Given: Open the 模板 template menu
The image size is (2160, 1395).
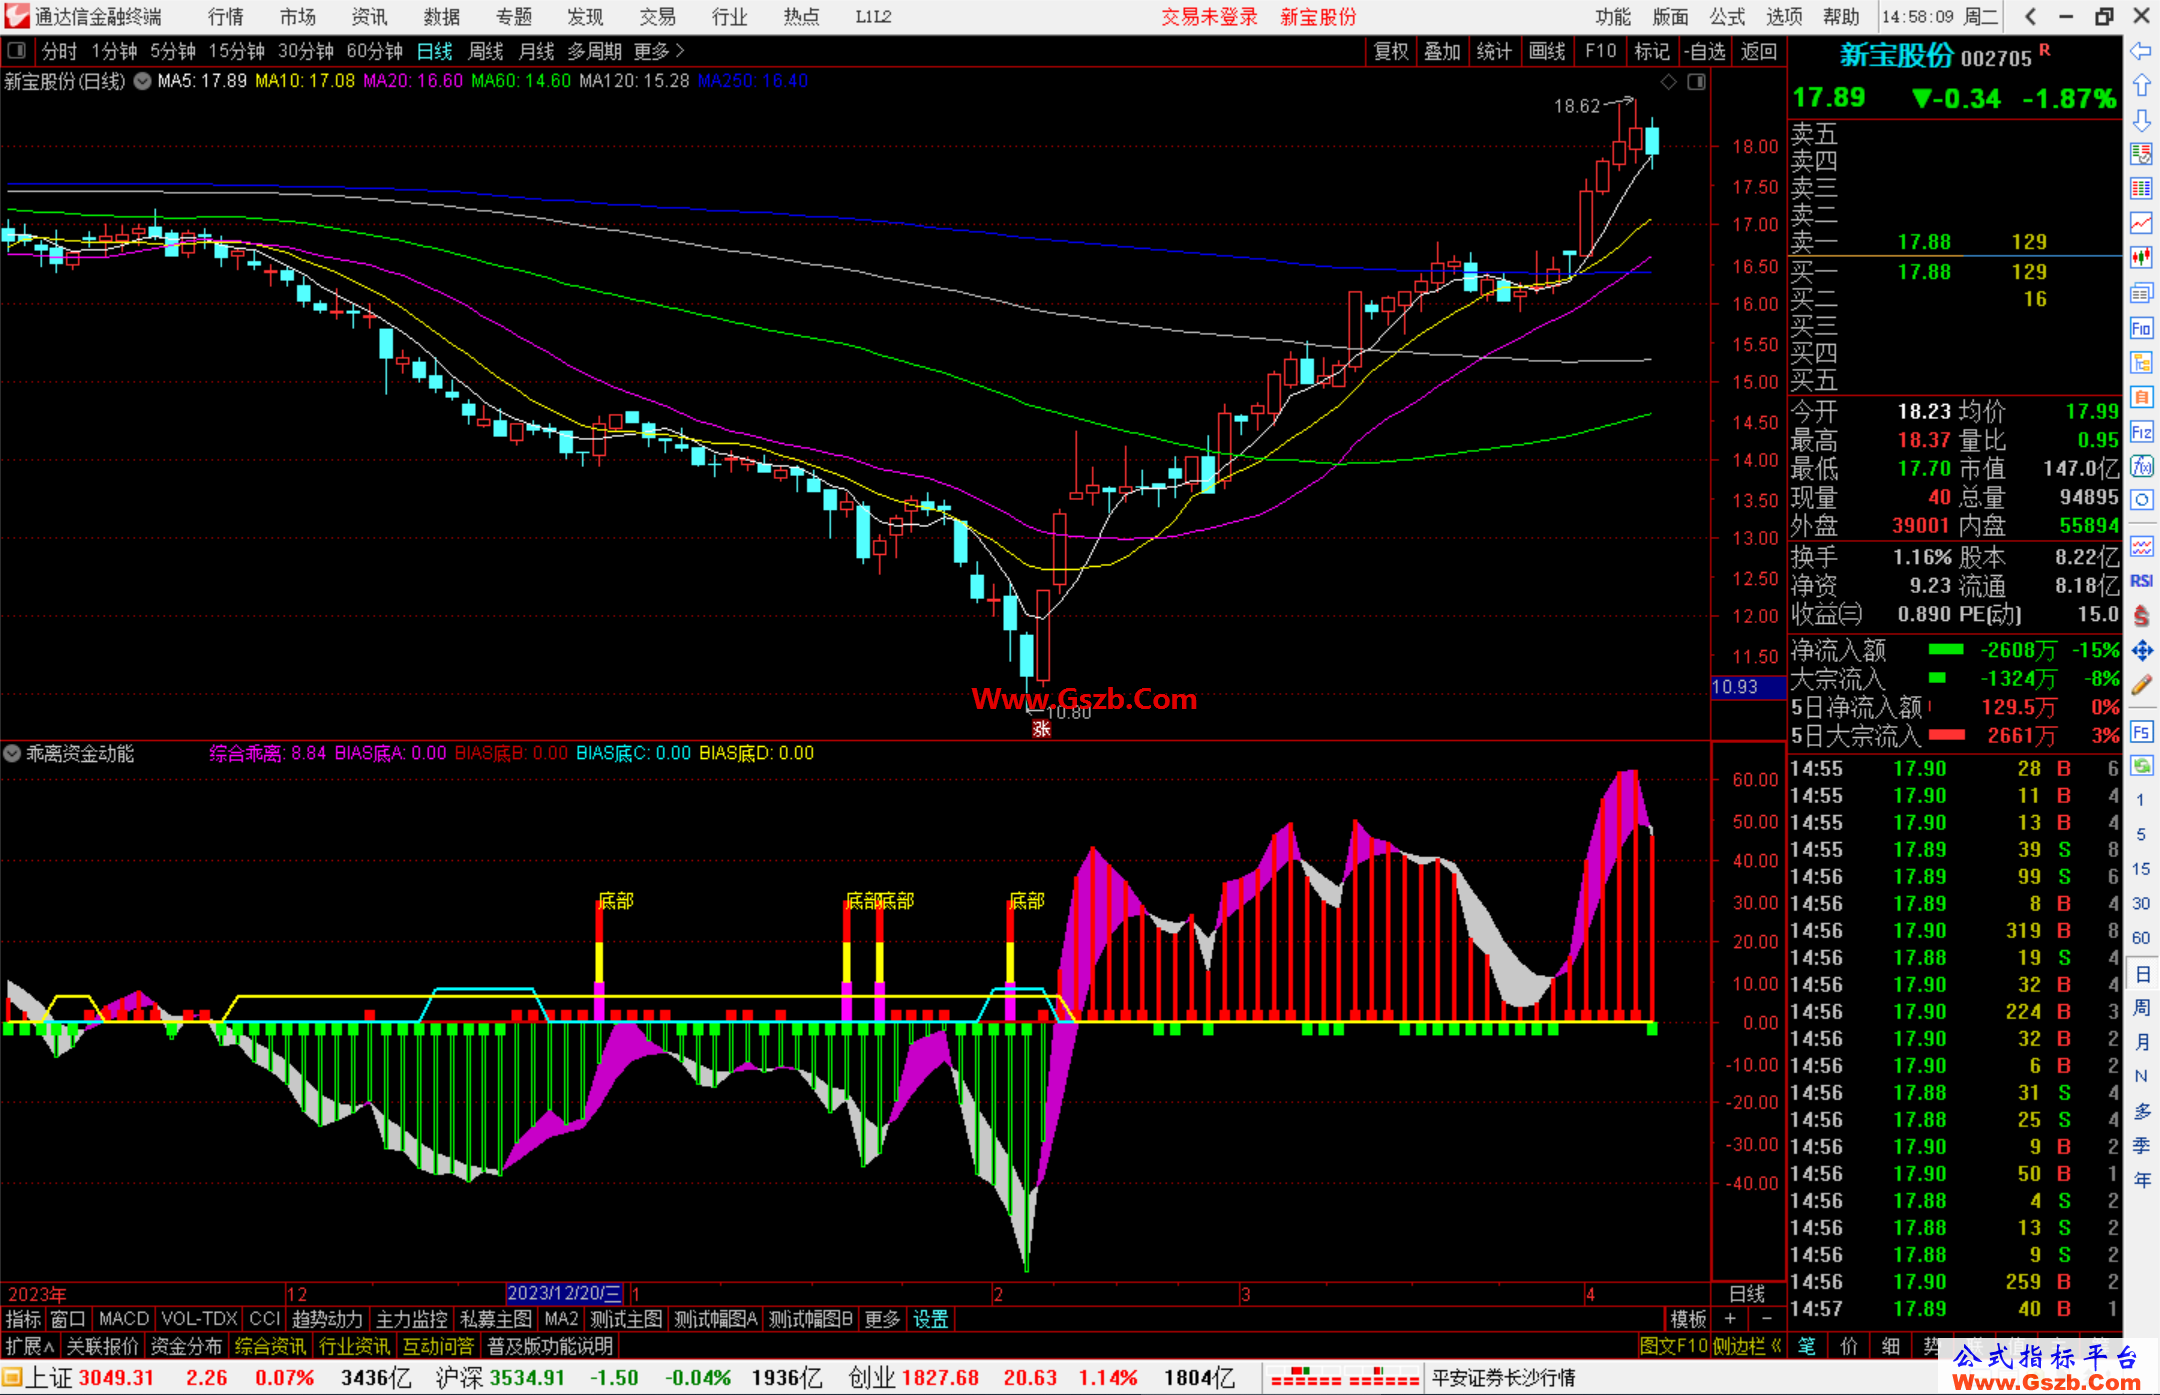Looking at the screenshot, I should (1688, 1319).
